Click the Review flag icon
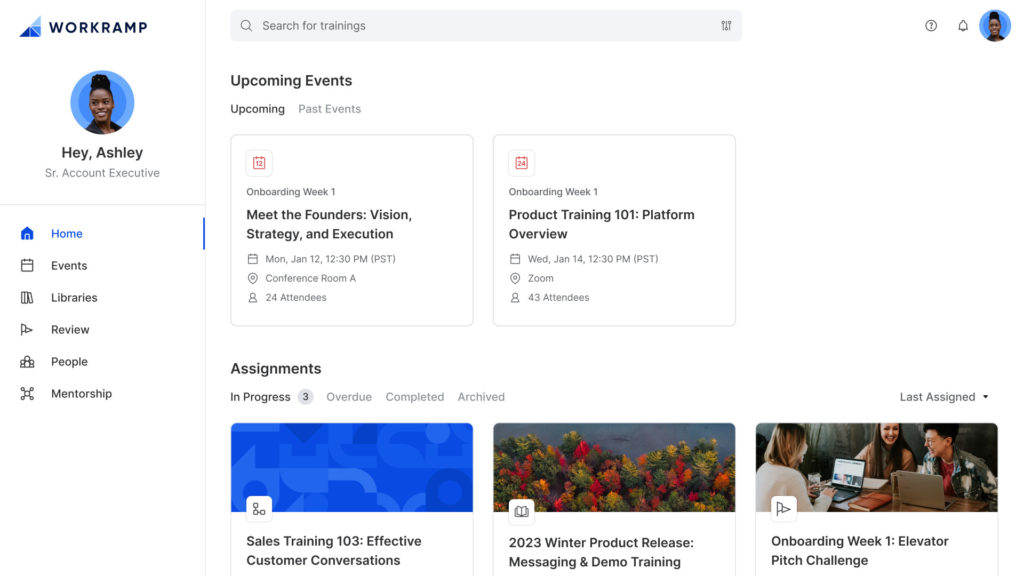The image size is (1024, 576). (27, 329)
